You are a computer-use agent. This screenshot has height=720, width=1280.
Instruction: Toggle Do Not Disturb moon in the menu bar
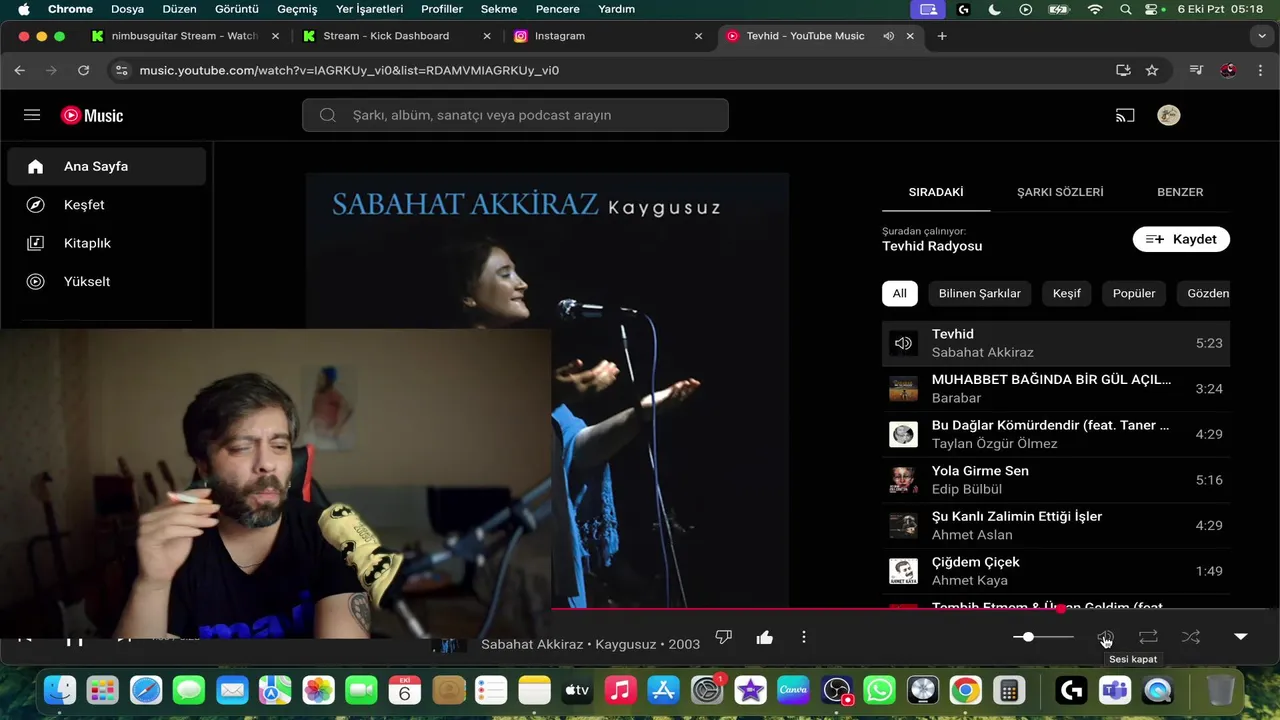[994, 9]
